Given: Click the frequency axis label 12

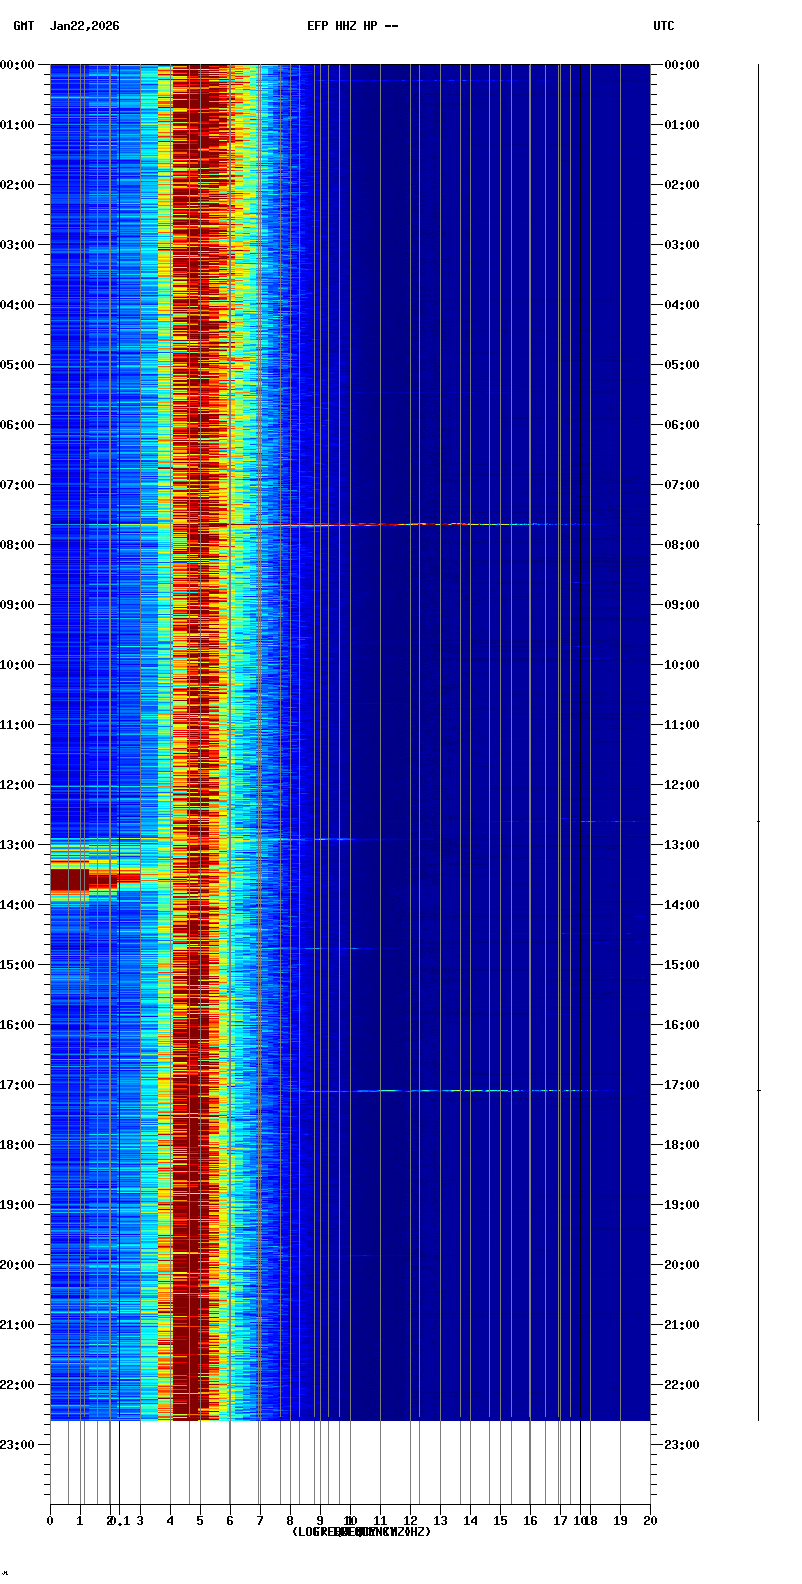Looking at the screenshot, I should coord(410,1521).
